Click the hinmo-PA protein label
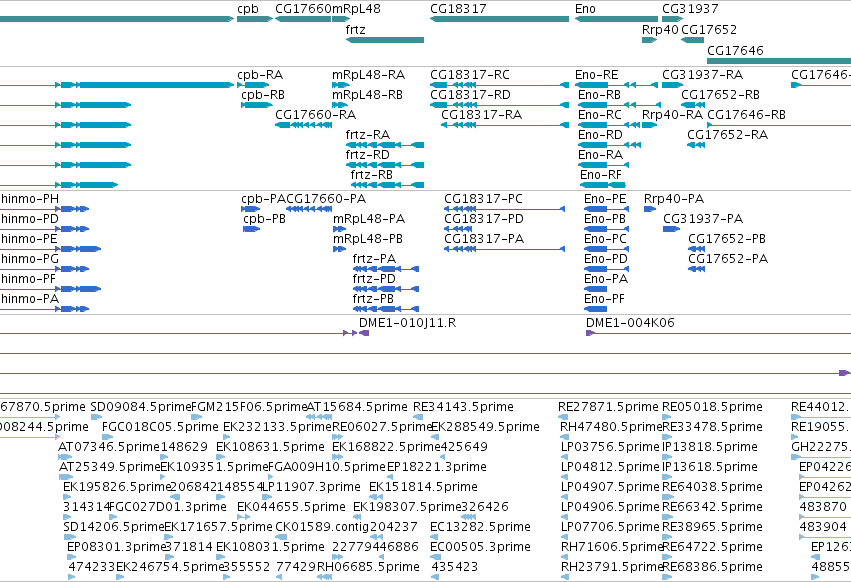 tap(30, 300)
